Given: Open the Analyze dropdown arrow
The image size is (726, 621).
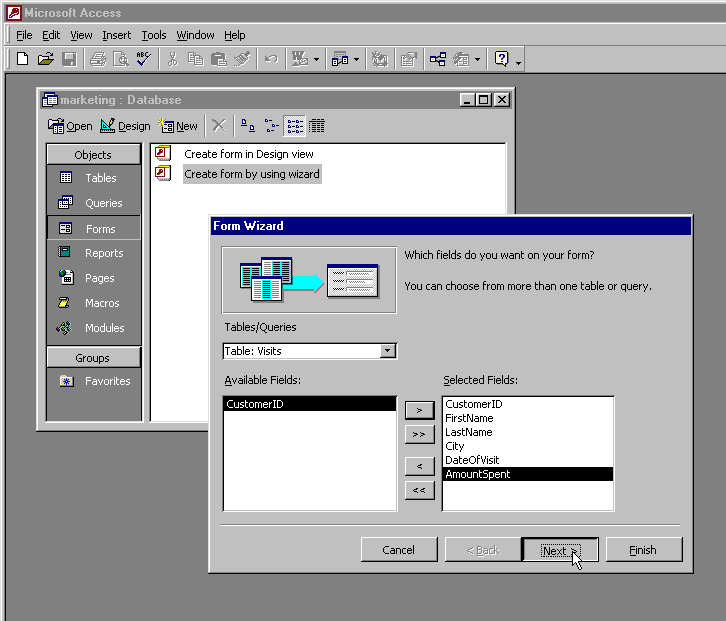Looking at the screenshot, I should (357, 60).
